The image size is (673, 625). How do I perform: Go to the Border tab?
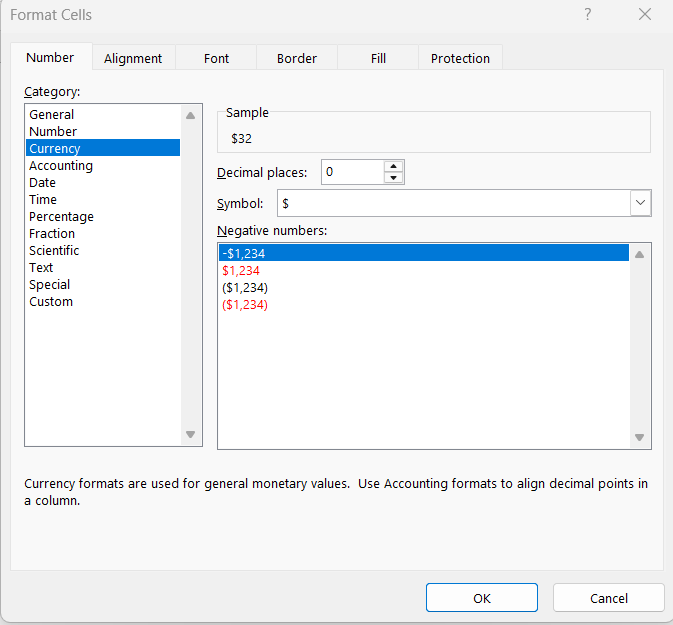click(x=297, y=59)
